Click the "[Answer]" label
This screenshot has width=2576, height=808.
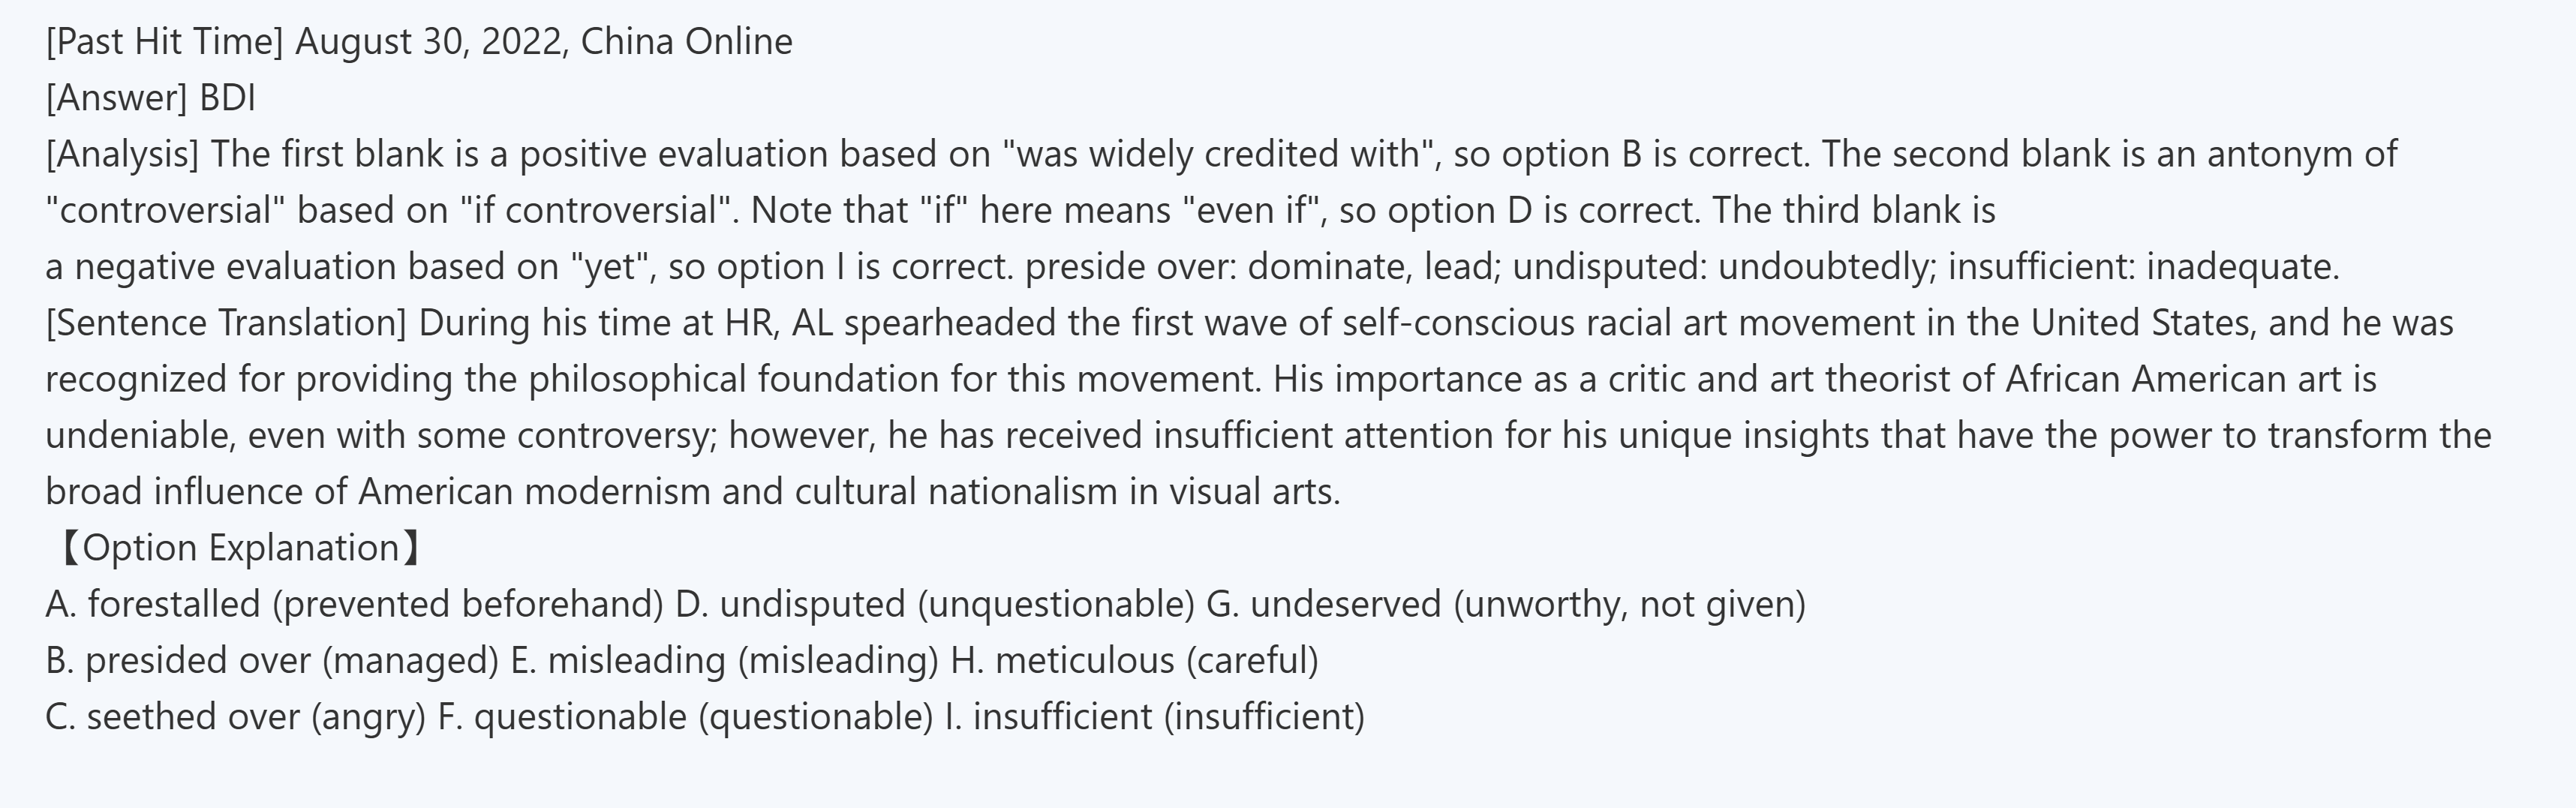coord(117,98)
